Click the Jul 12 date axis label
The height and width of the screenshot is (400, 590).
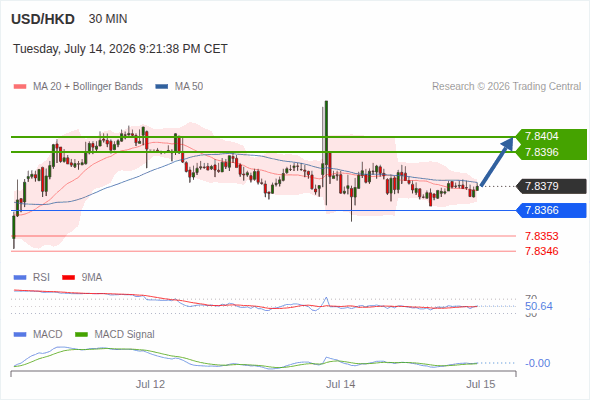pos(151,384)
